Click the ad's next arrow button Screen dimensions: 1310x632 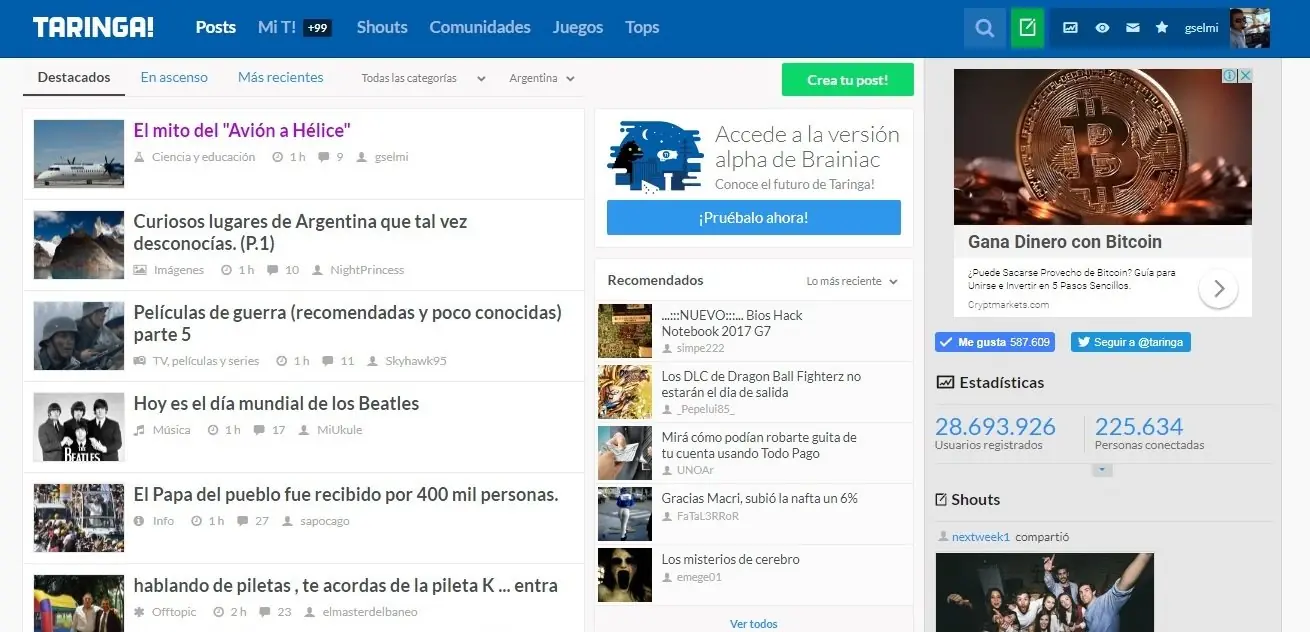pyautogui.click(x=1218, y=289)
